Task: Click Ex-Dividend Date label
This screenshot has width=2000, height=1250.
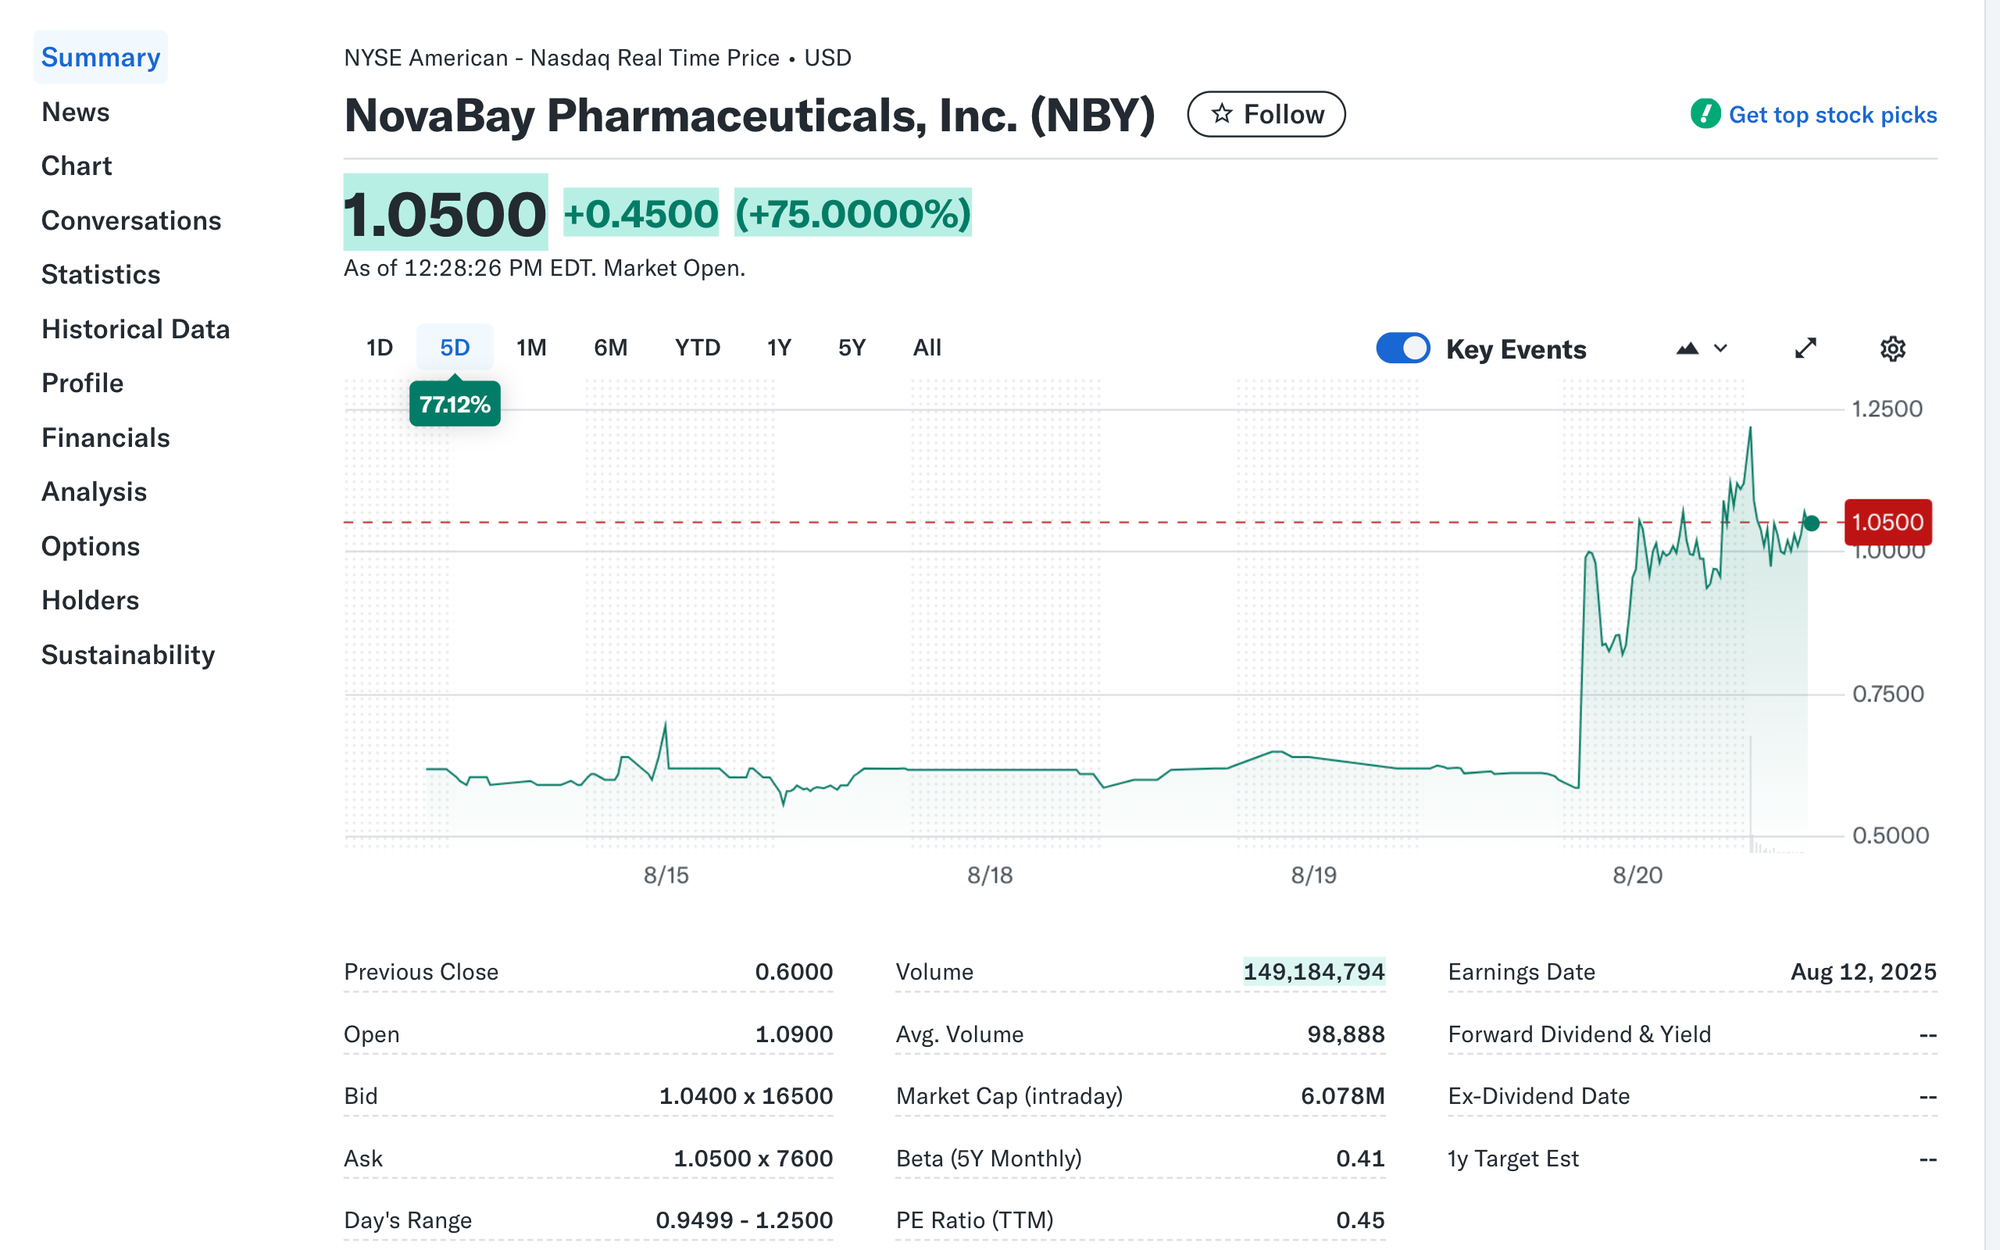Action: [x=1539, y=1096]
